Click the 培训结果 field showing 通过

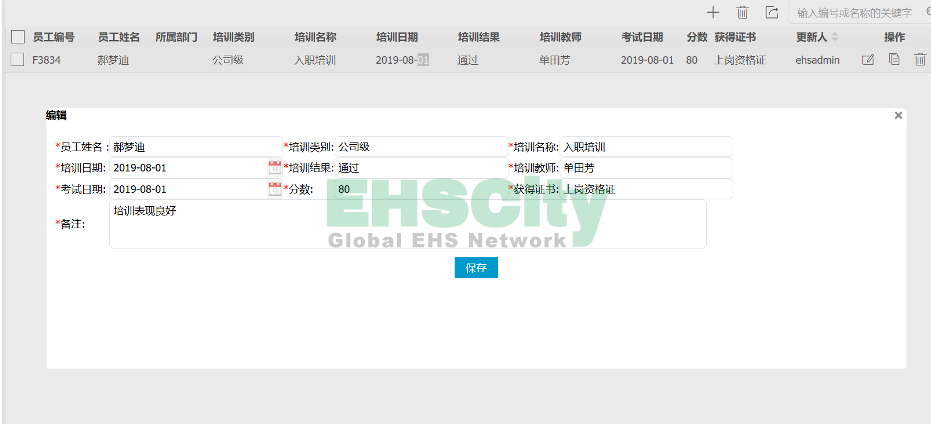[x=421, y=167]
